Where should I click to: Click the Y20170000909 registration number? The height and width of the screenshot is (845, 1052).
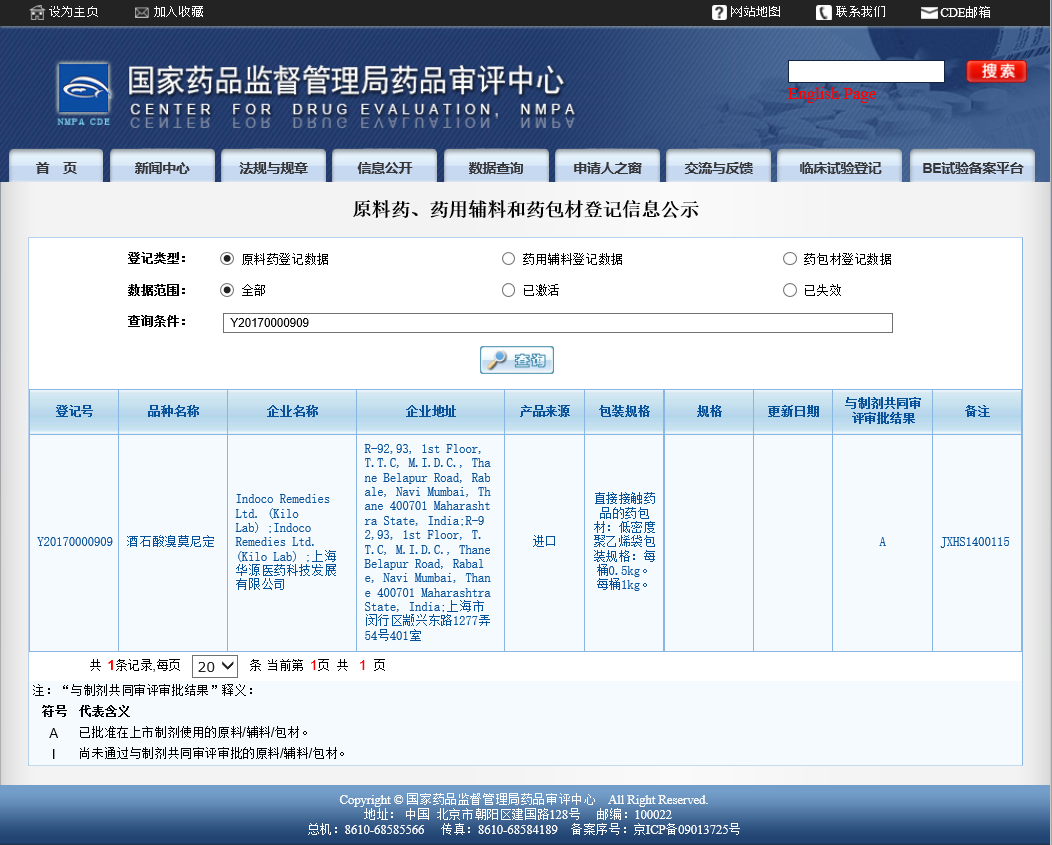coord(73,542)
